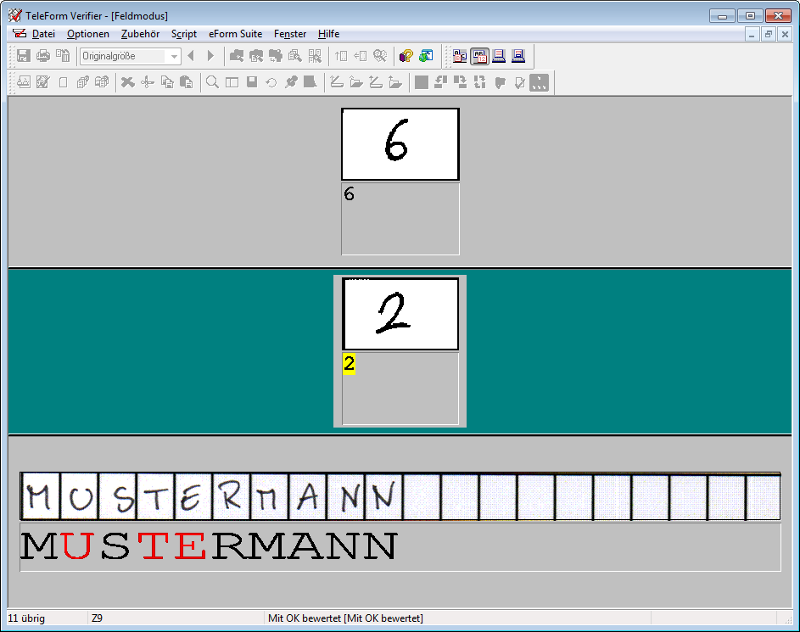800x632 pixels.
Task: Toggle the pressed mode button showing red 12
Action: (x=480, y=56)
